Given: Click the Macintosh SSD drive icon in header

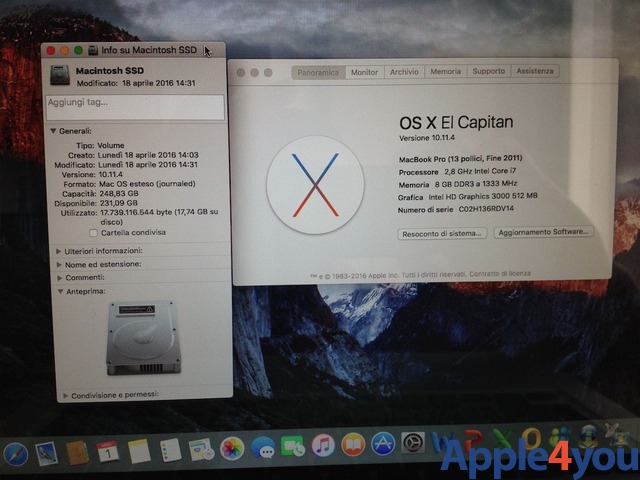Looking at the screenshot, I should click(60, 76).
